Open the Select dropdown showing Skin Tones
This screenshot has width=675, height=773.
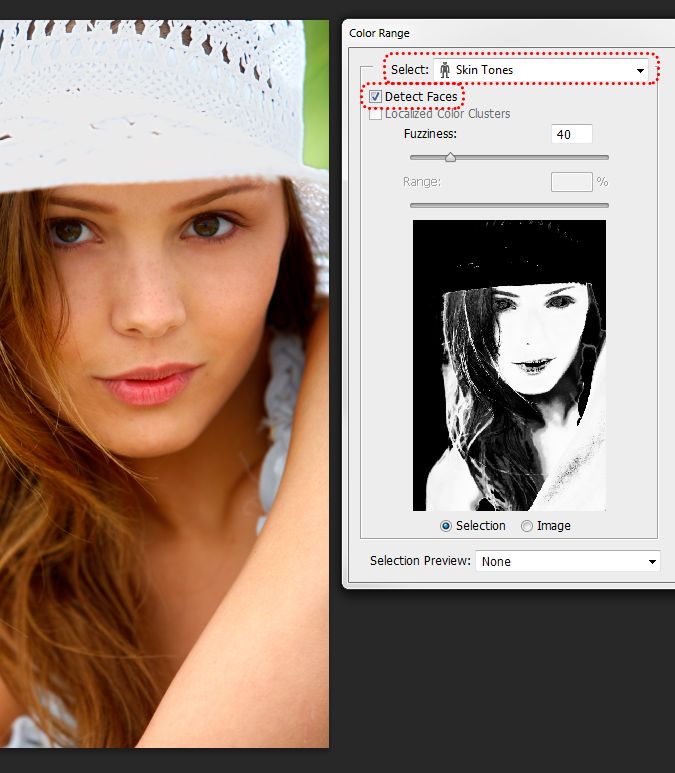coord(541,70)
